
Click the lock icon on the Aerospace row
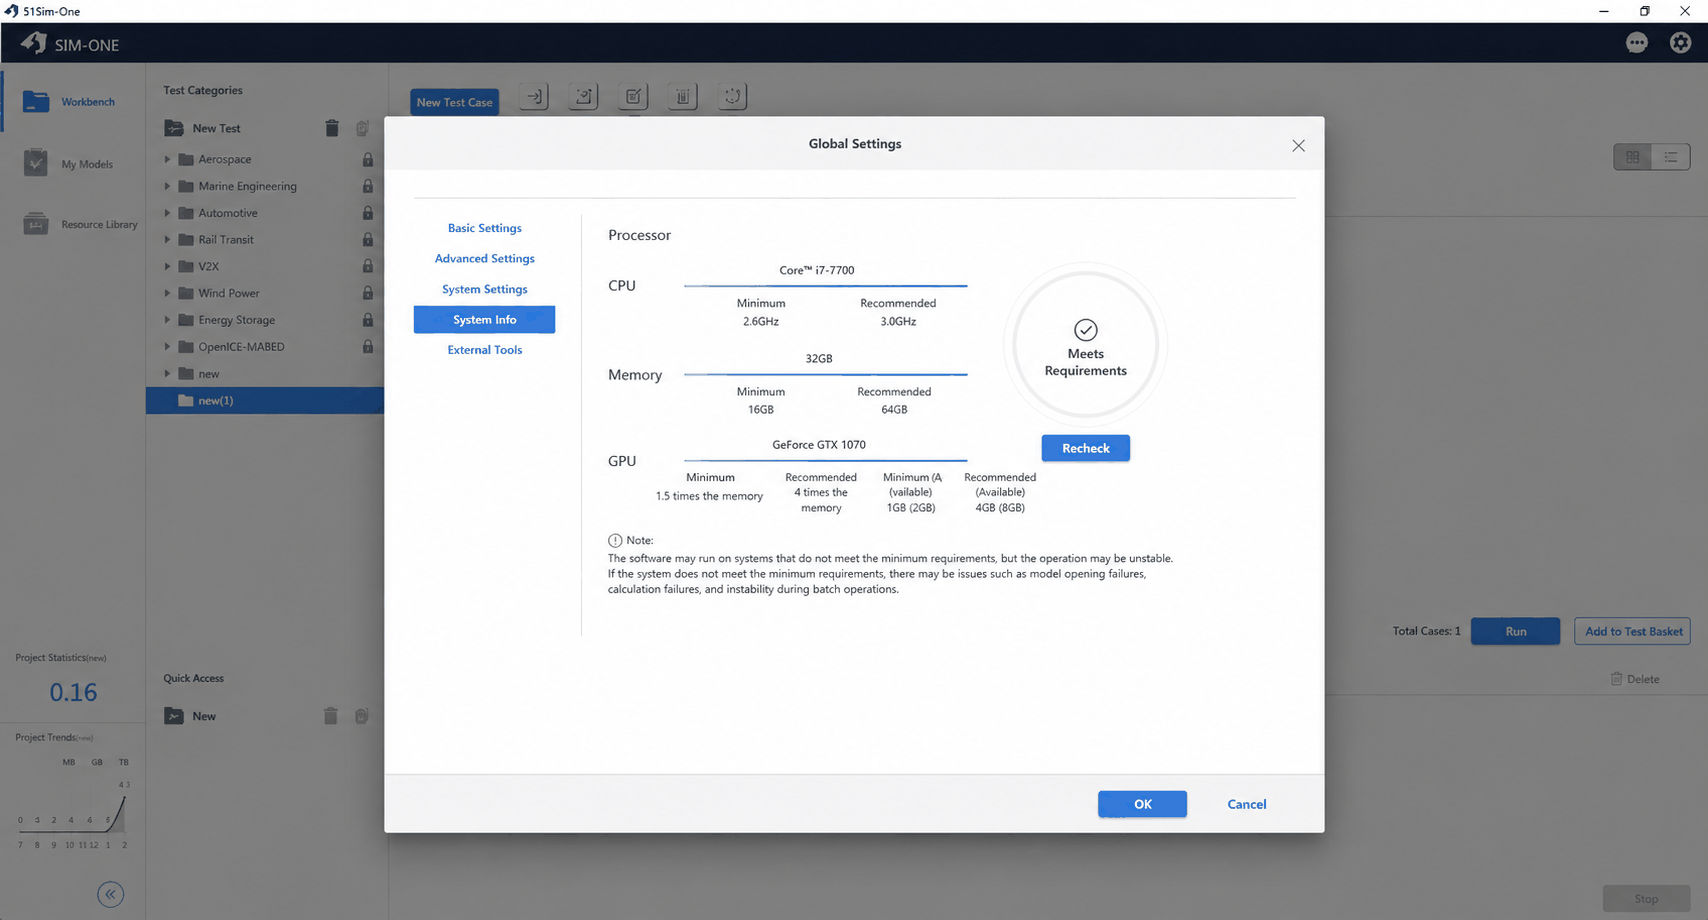[x=368, y=160]
